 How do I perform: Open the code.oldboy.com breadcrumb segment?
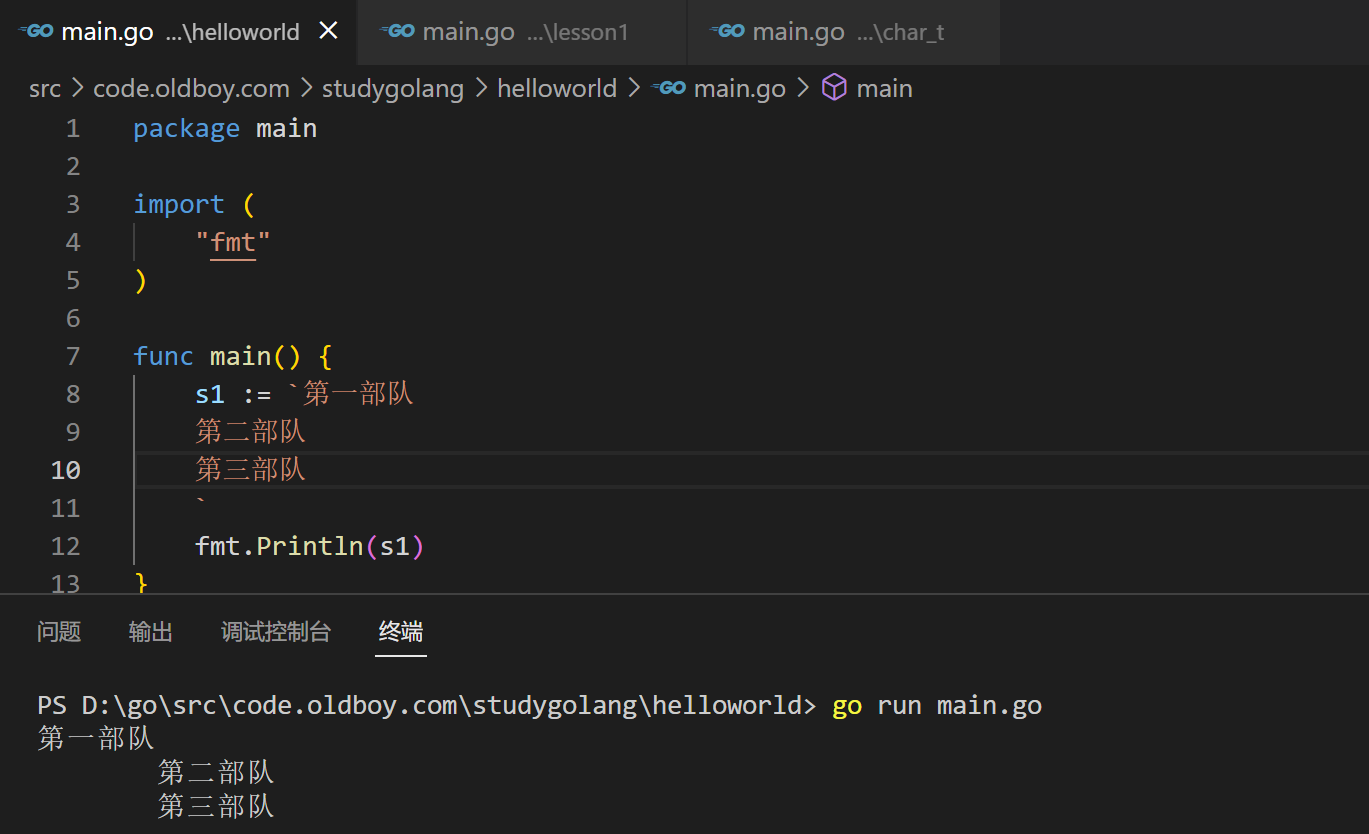191,88
